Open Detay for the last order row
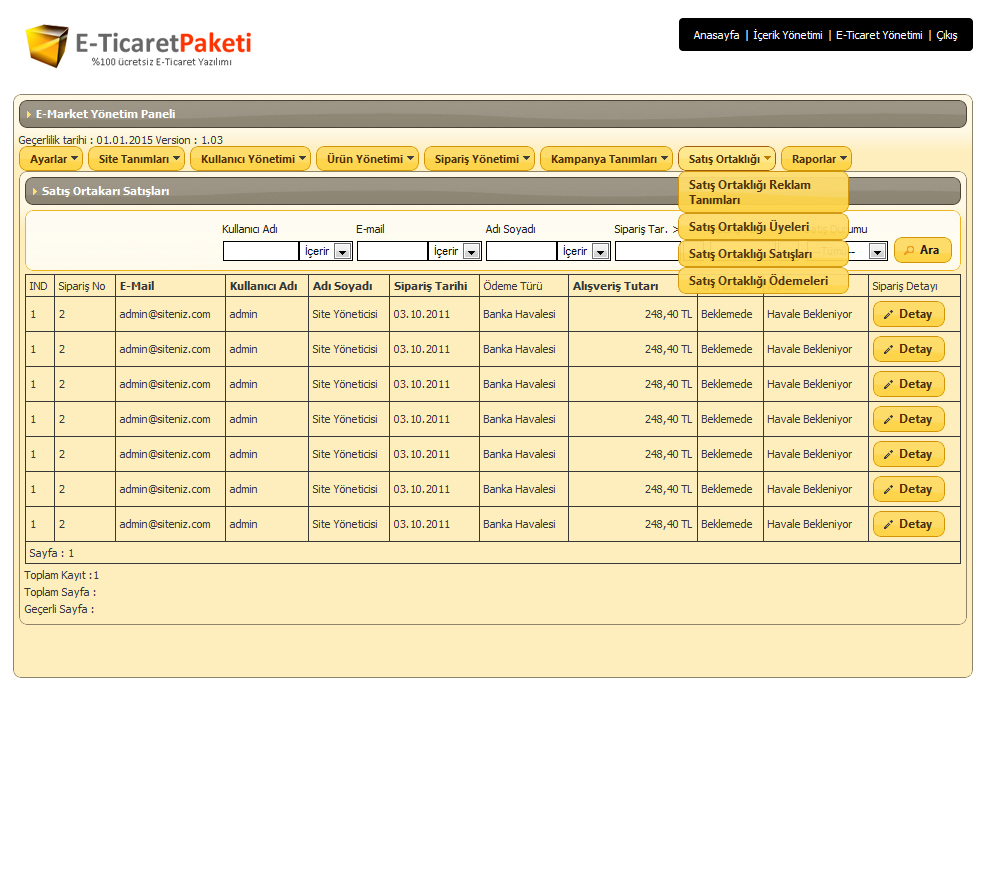Viewport: 986px width, 885px height. (908, 524)
